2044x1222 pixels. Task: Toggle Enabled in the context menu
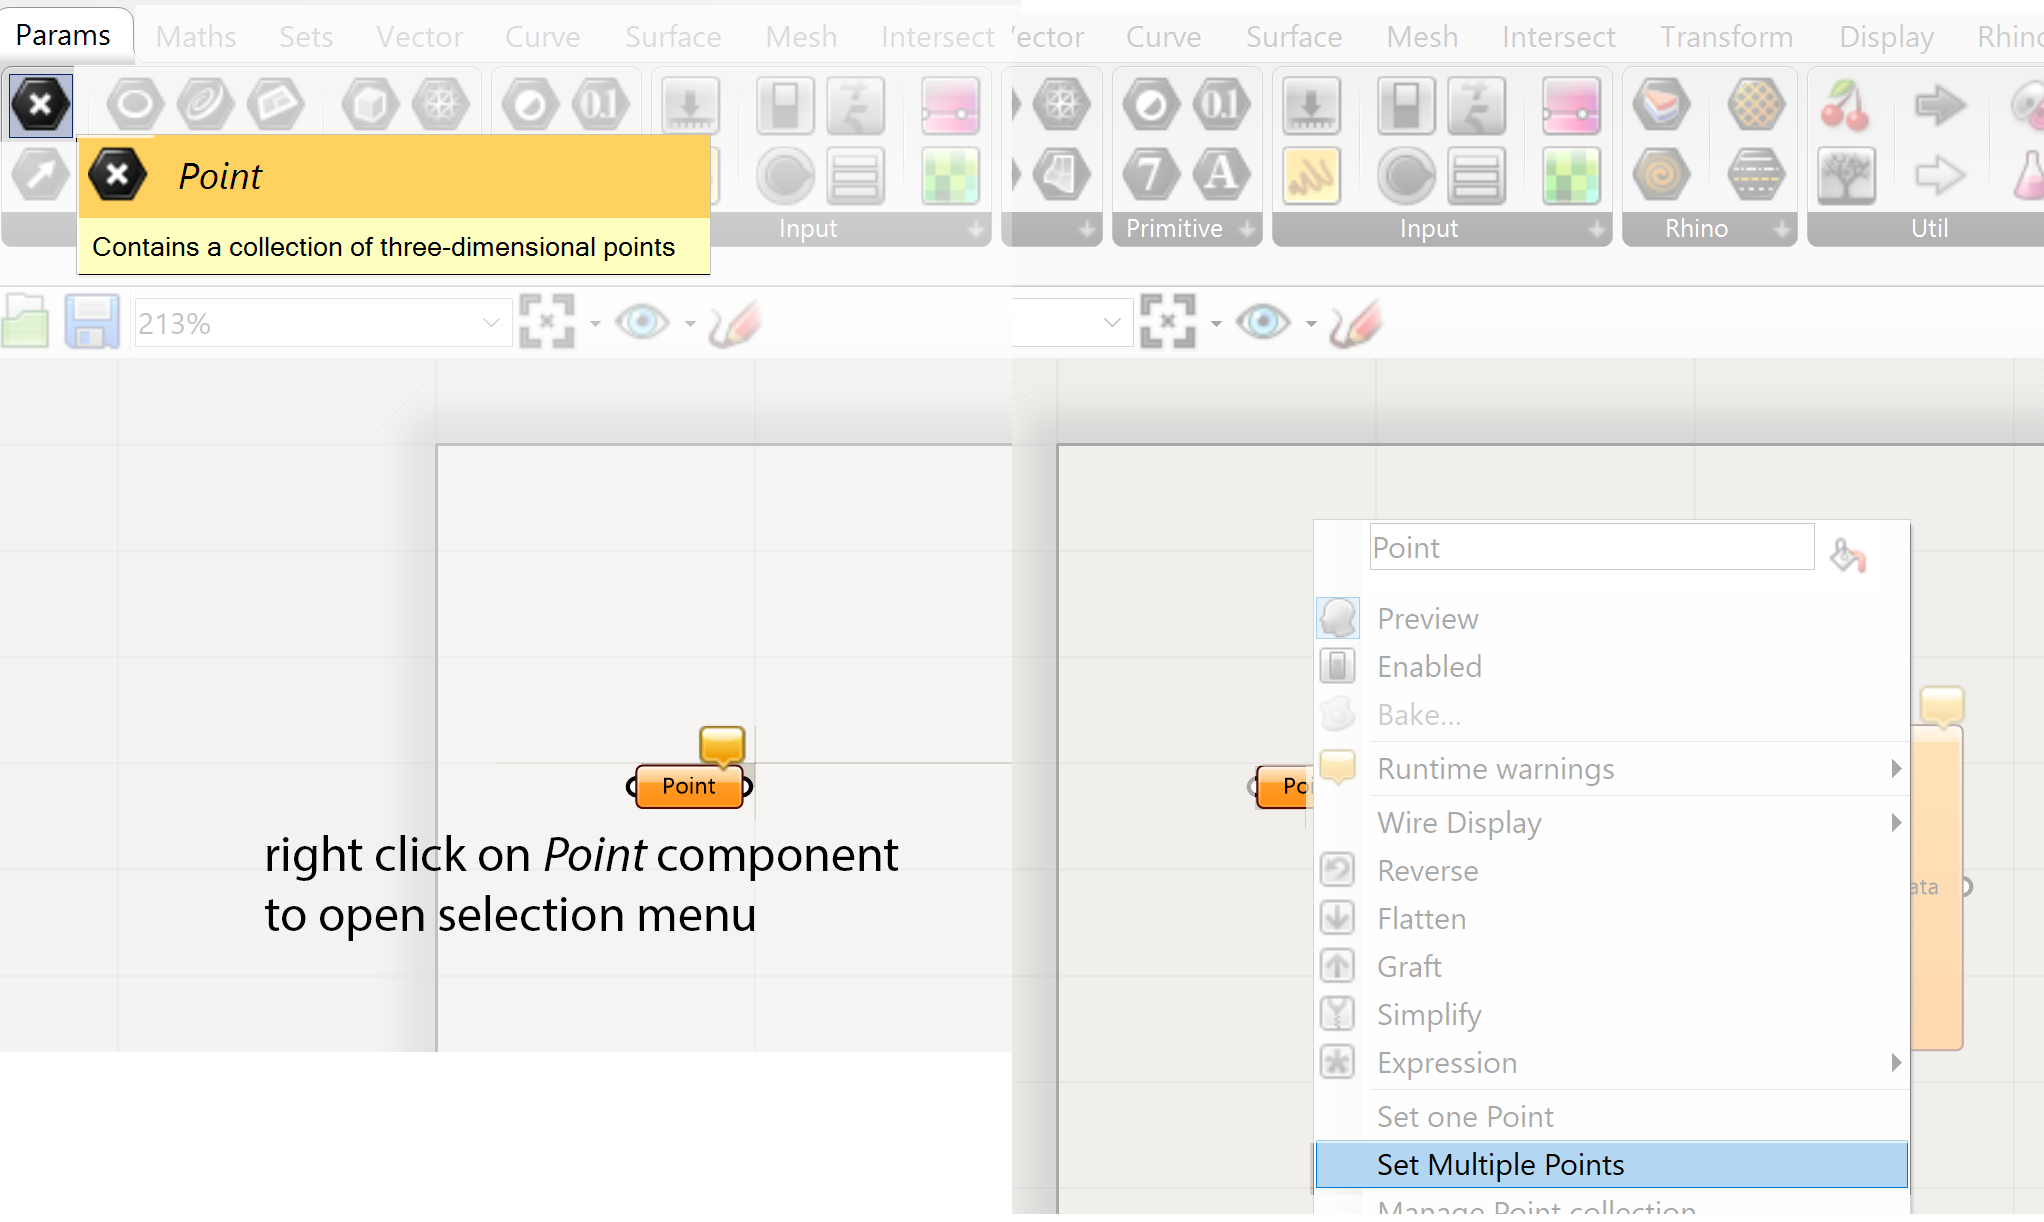pos(1429,667)
